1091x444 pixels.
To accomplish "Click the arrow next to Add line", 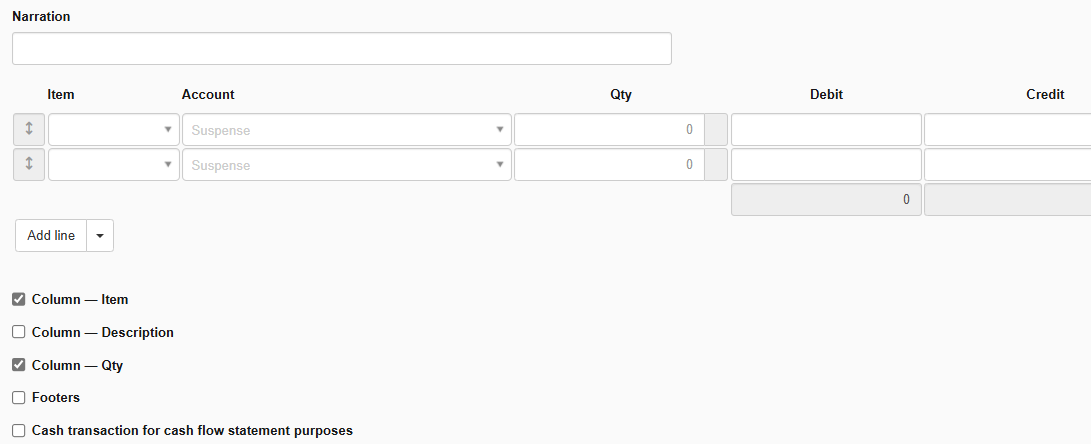I will [x=100, y=236].
